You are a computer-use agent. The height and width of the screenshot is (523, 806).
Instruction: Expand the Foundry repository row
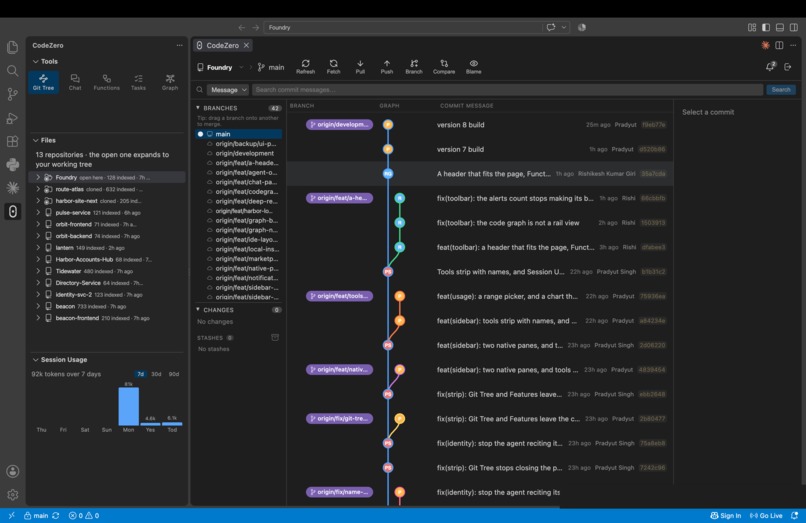[x=38, y=177]
